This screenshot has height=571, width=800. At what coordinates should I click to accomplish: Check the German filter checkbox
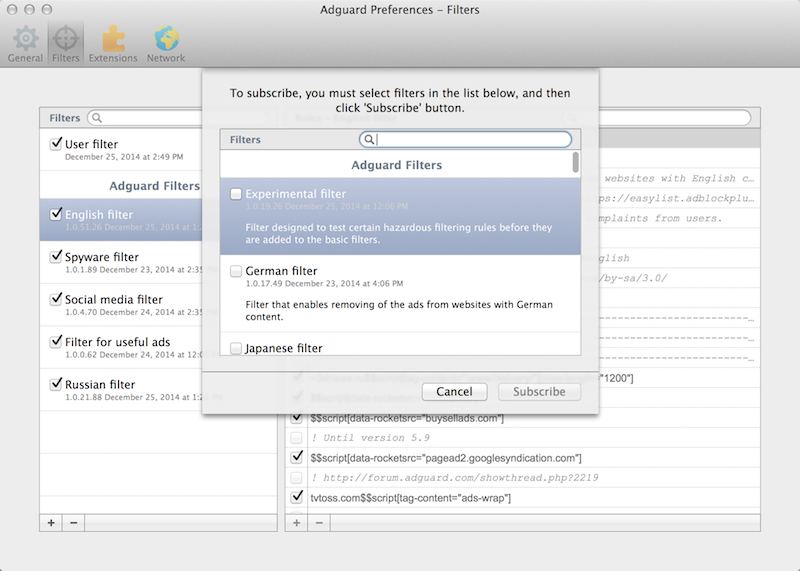pos(236,271)
